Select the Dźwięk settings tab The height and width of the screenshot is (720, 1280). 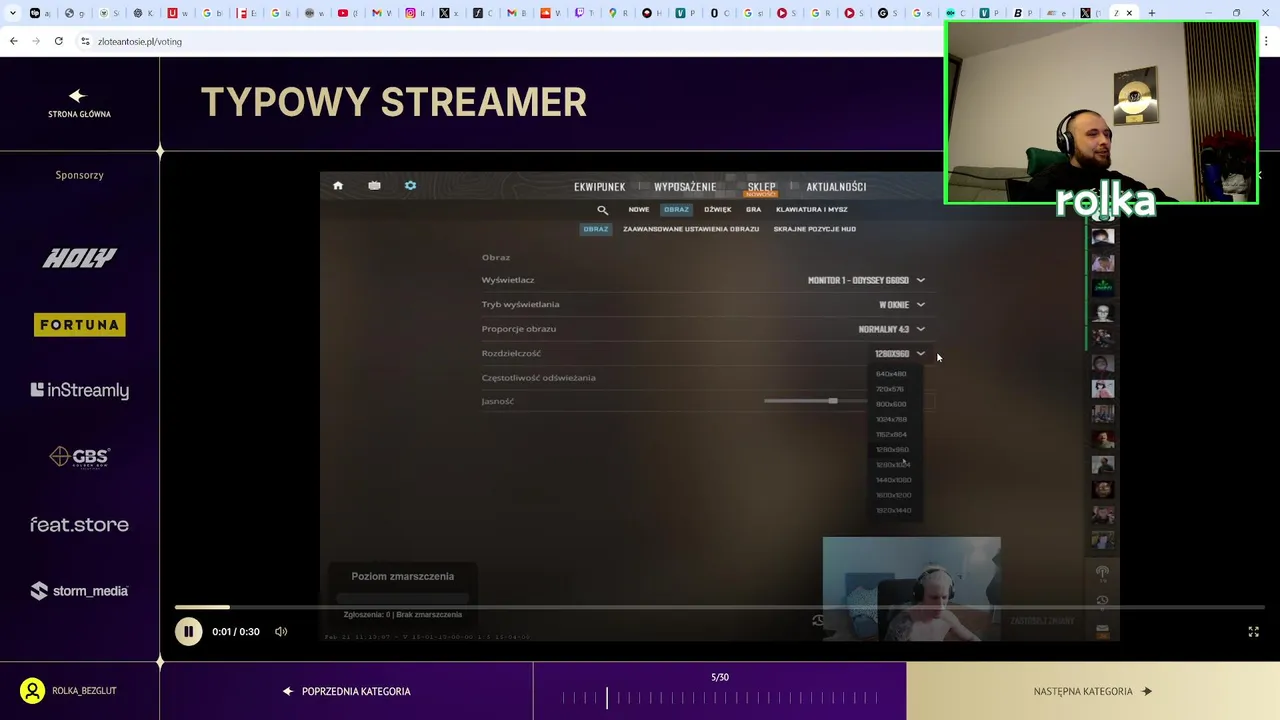coord(717,210)
